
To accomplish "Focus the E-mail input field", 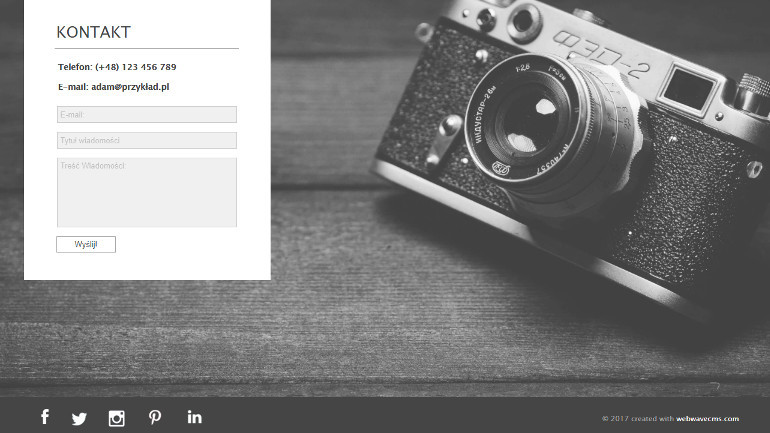I will point(147,114).
